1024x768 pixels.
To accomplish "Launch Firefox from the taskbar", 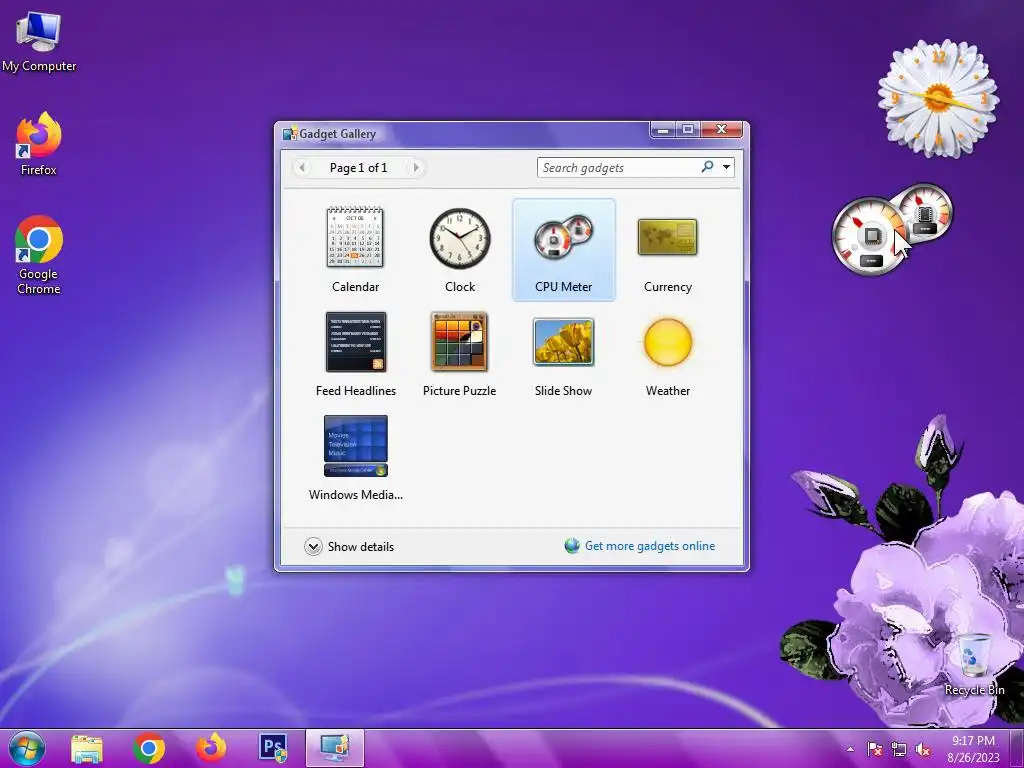I will point(211,748).
